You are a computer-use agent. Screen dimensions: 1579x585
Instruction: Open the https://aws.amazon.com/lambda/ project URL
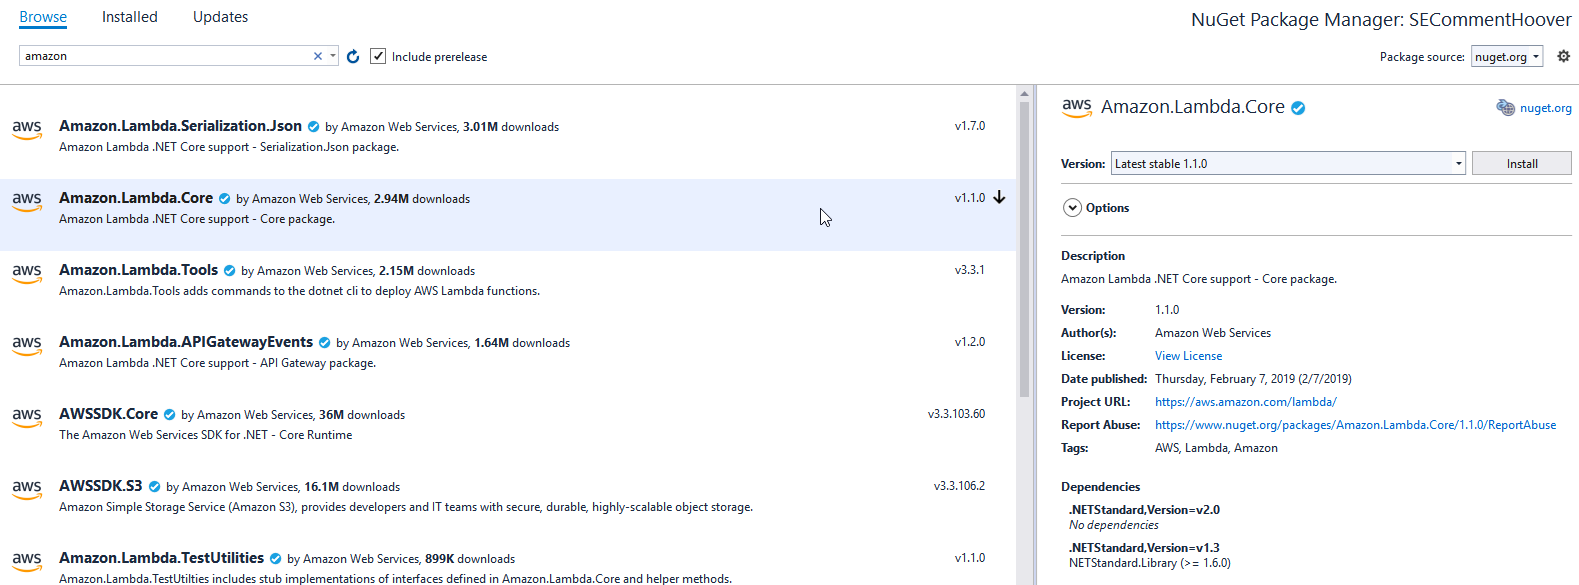pos(1245,402)
